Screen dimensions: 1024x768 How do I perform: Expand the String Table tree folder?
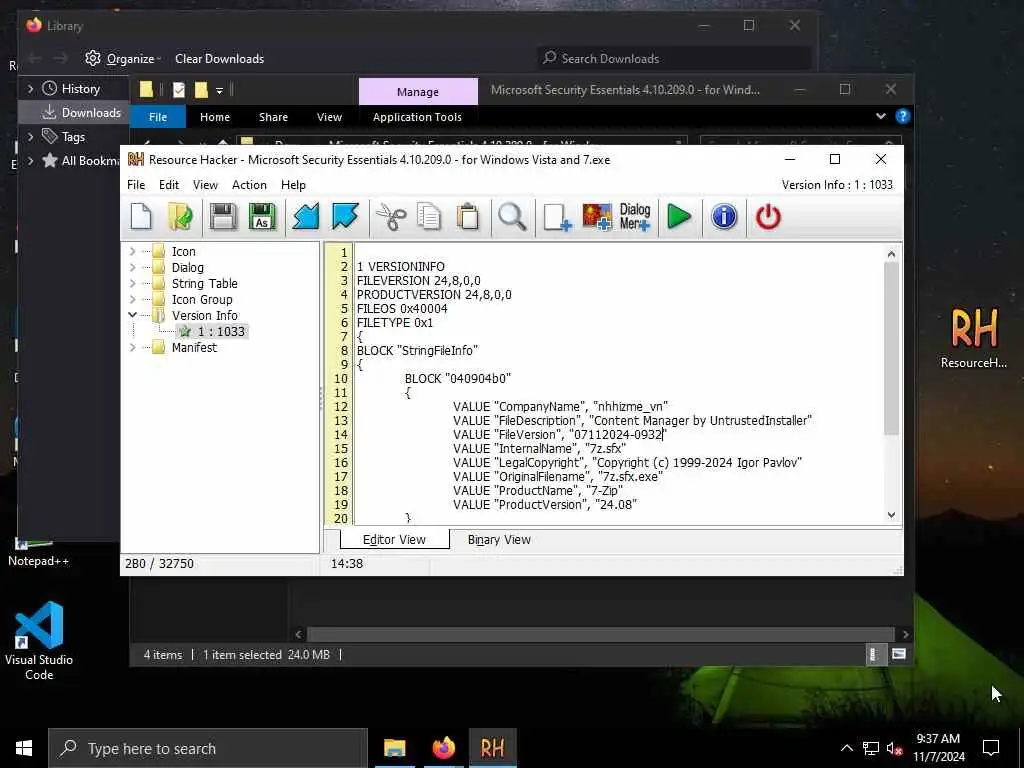click(133, 283)
